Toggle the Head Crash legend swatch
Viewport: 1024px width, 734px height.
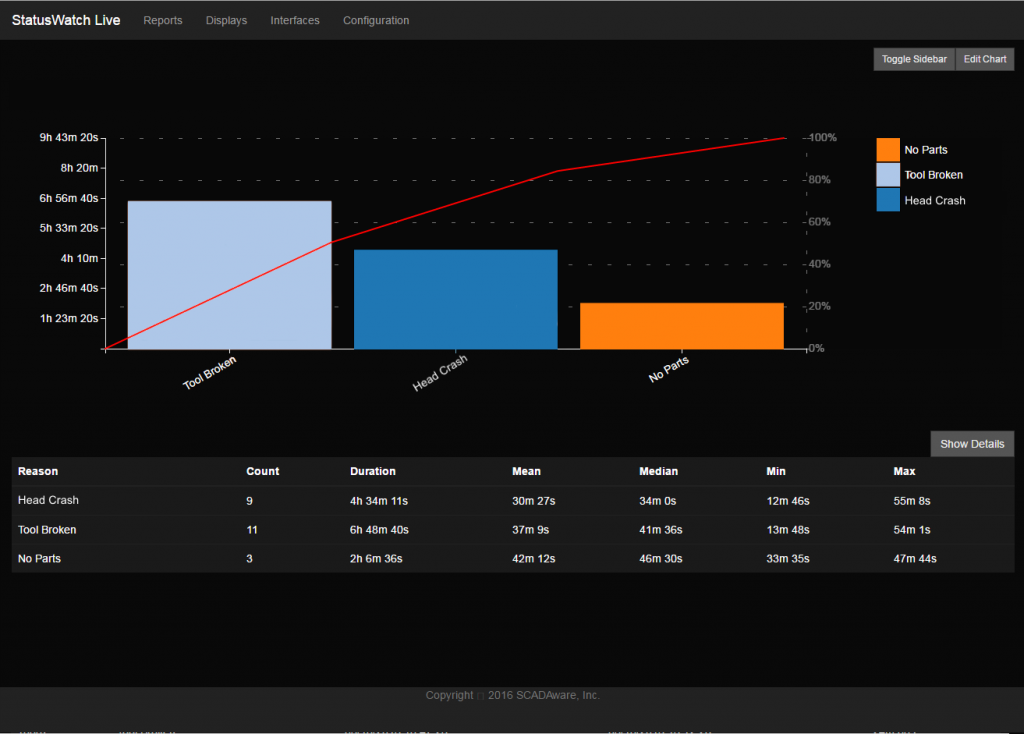[x=887, y=200]
